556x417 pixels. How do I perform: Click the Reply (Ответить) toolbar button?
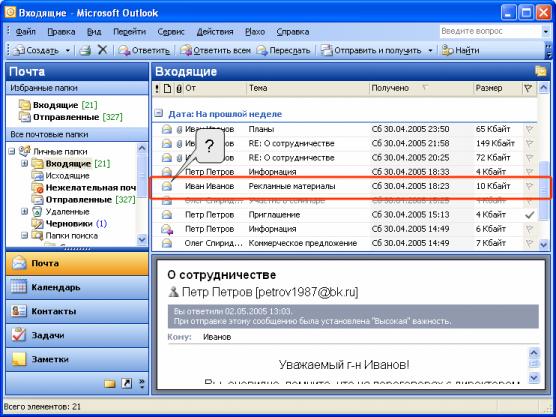(144, 50)
